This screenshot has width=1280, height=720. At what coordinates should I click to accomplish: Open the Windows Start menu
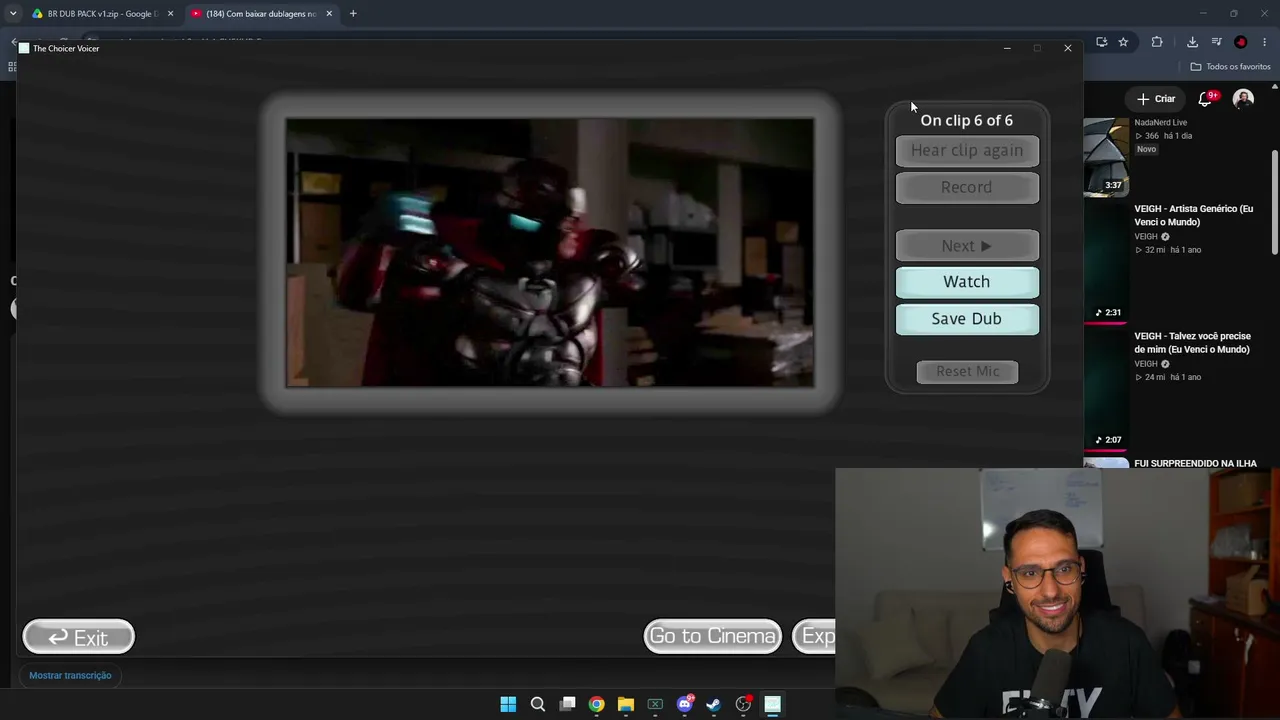508,704
